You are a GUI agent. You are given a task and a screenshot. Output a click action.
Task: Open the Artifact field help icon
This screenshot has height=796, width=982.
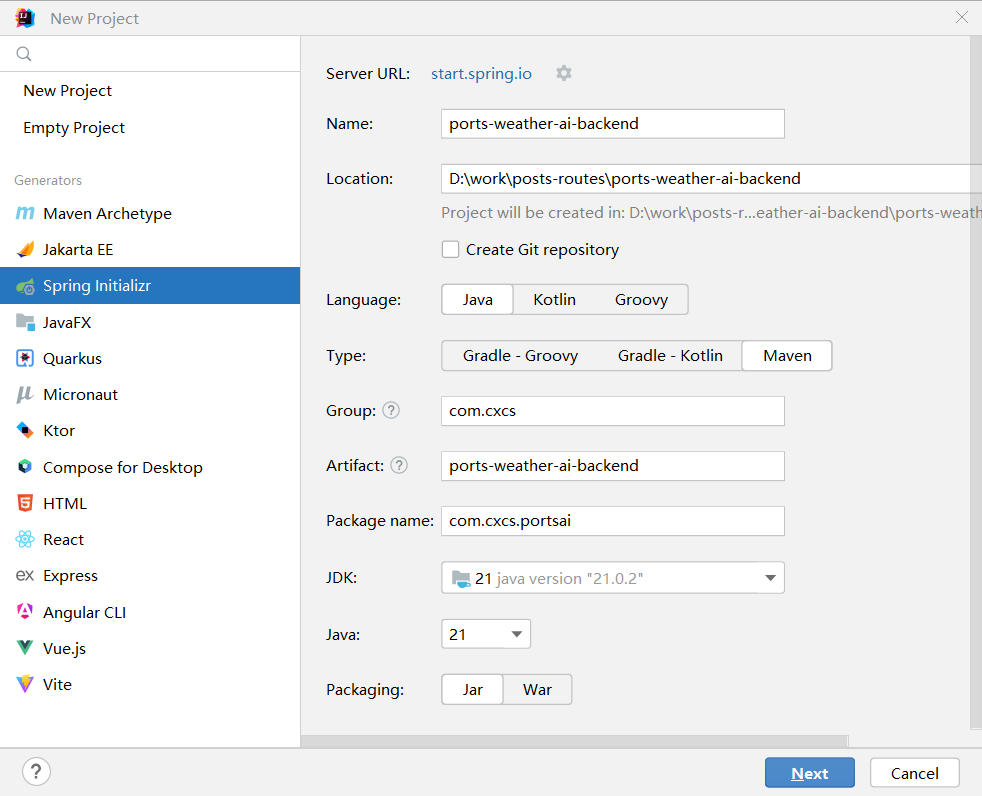(399, 465)
